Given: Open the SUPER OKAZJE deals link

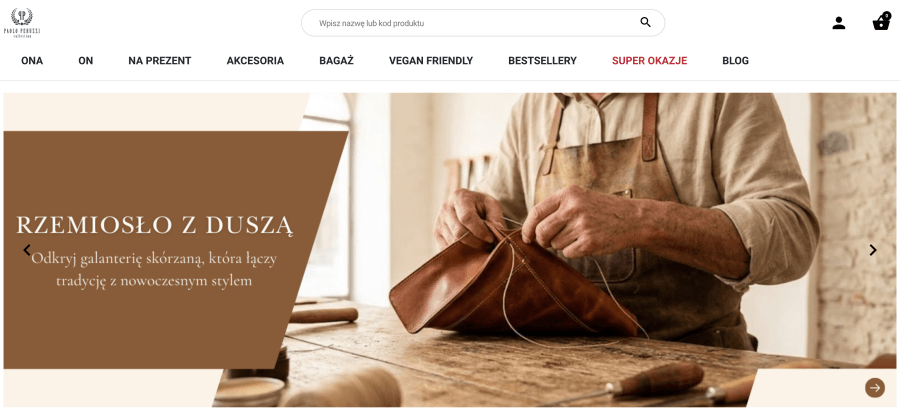Looking at the screenshot, I should click(649, 61).
